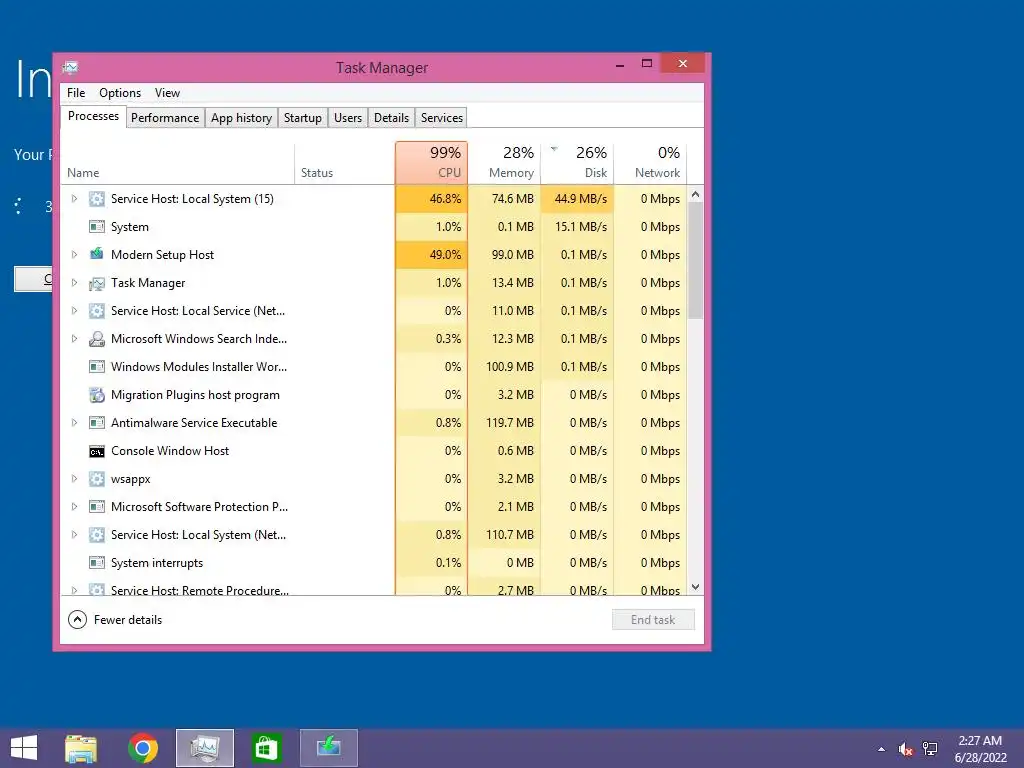Expand Service Host: Local Service (Net...)
Screen dimensions: 1024x768
pos(74,311)
